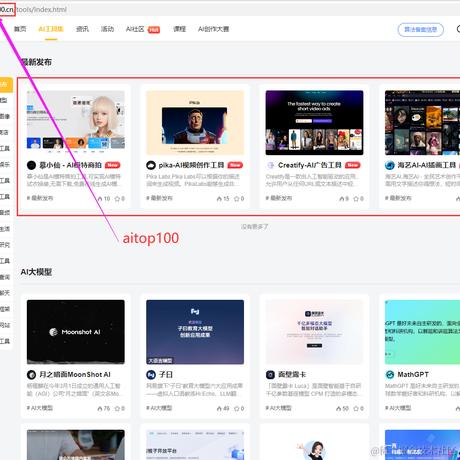Click the 月之暗面 MoonShot logo icon
460x460 pixels.
[31, 375]
